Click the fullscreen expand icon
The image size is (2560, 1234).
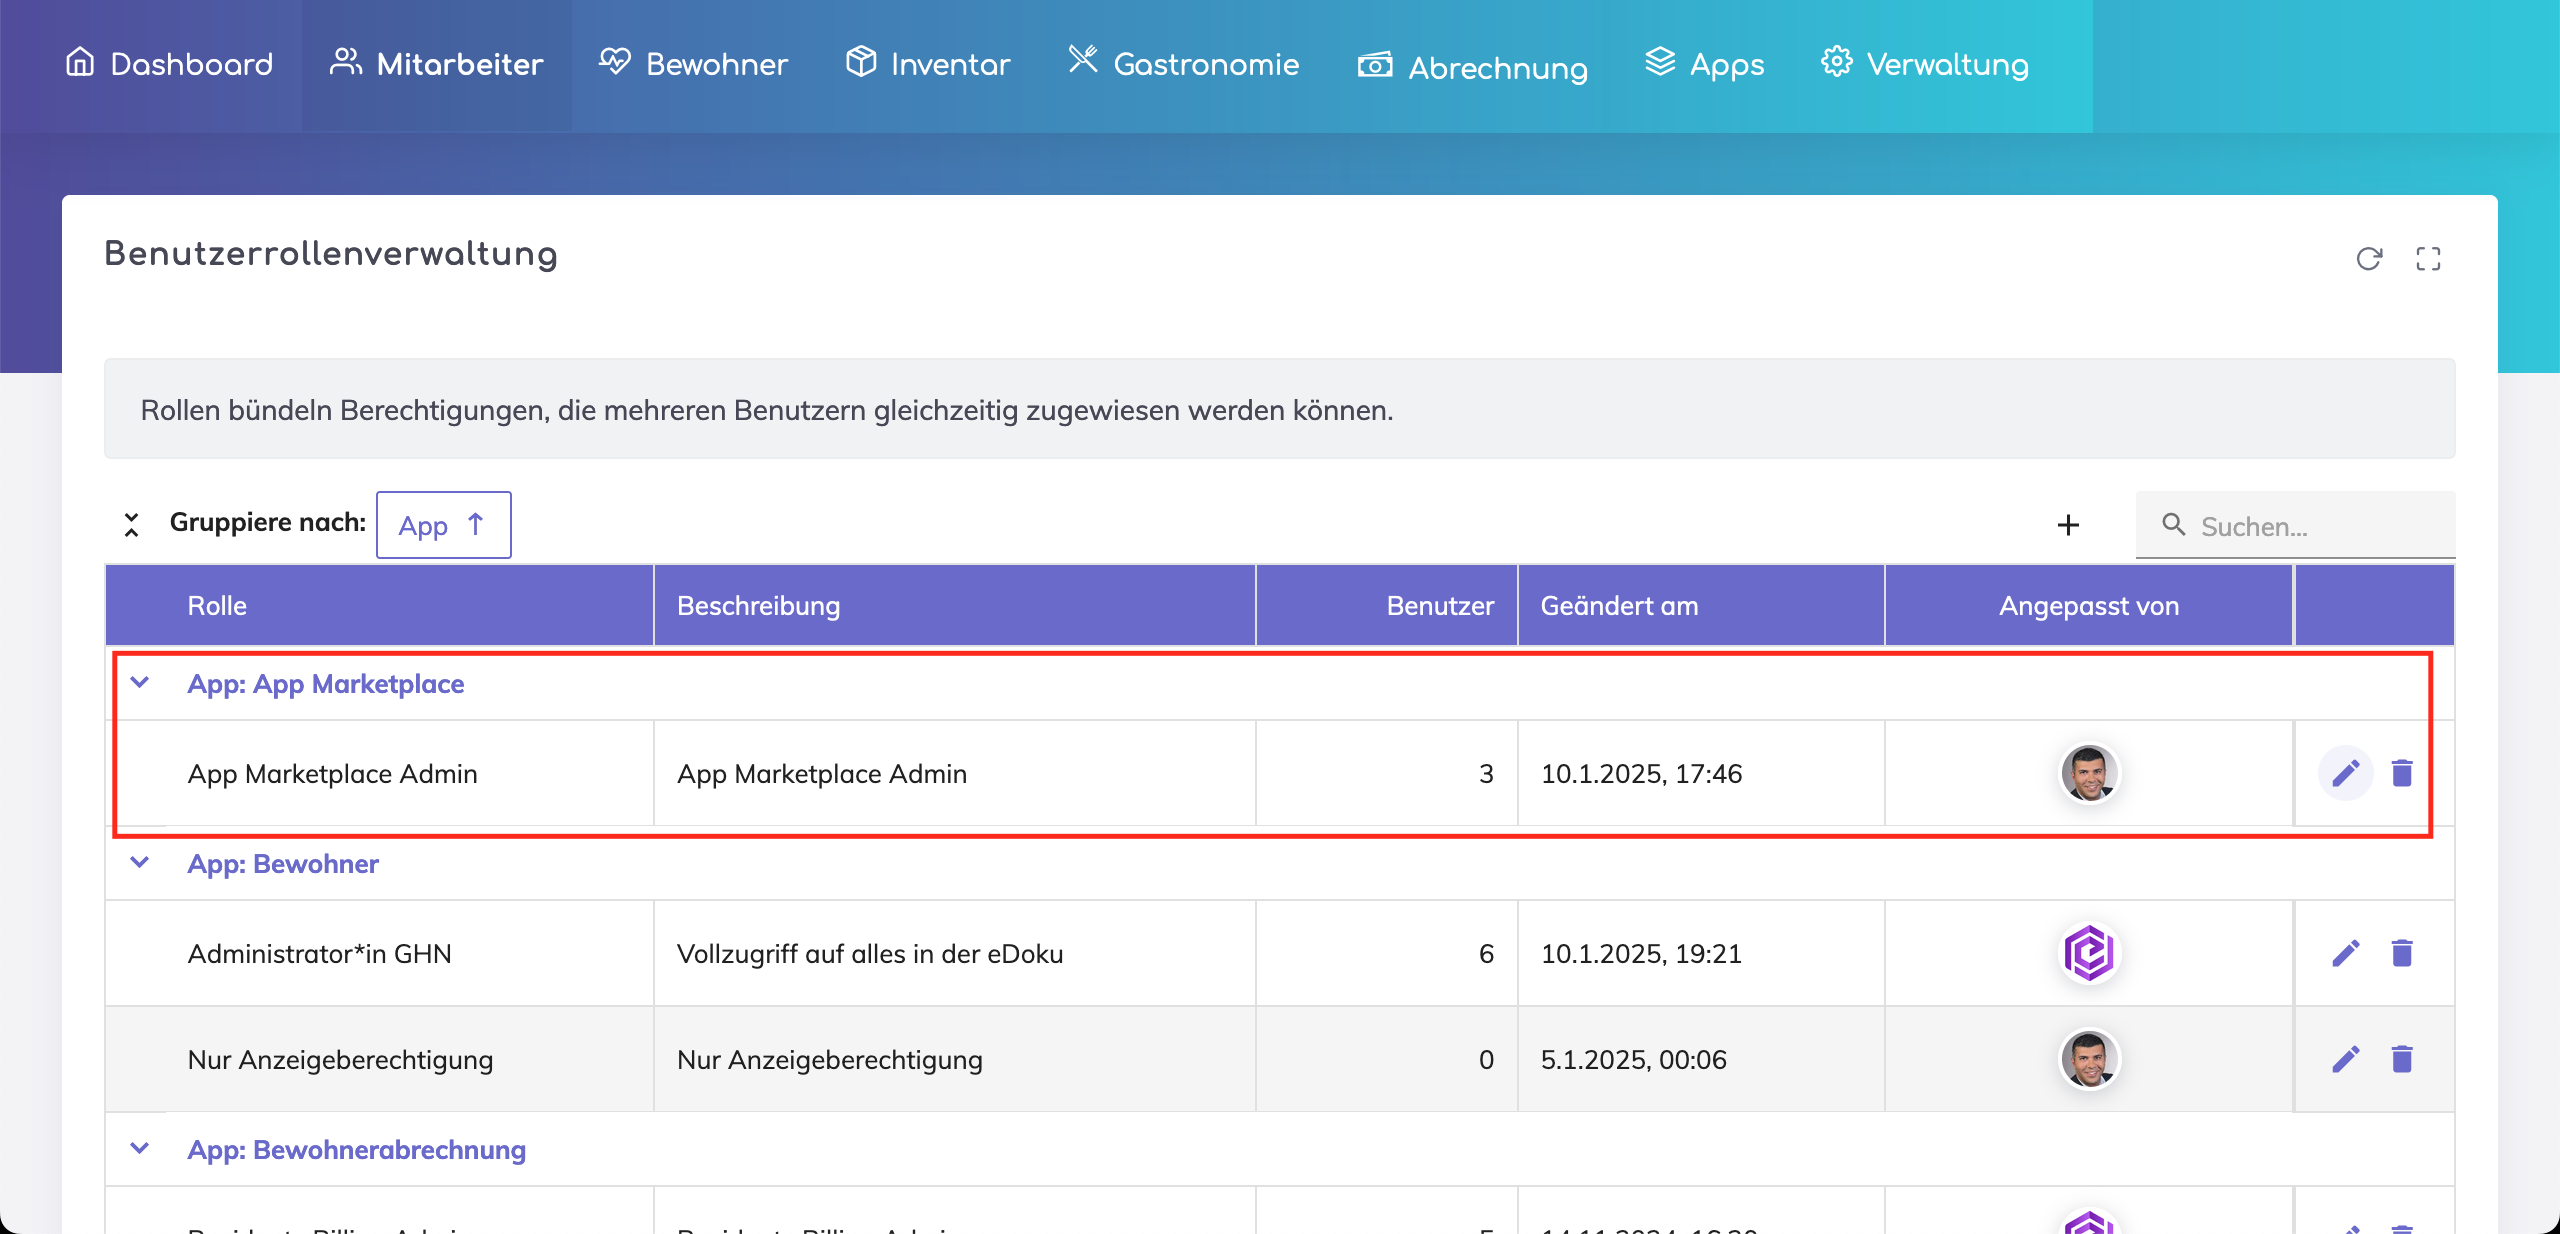pos(2428,259)
